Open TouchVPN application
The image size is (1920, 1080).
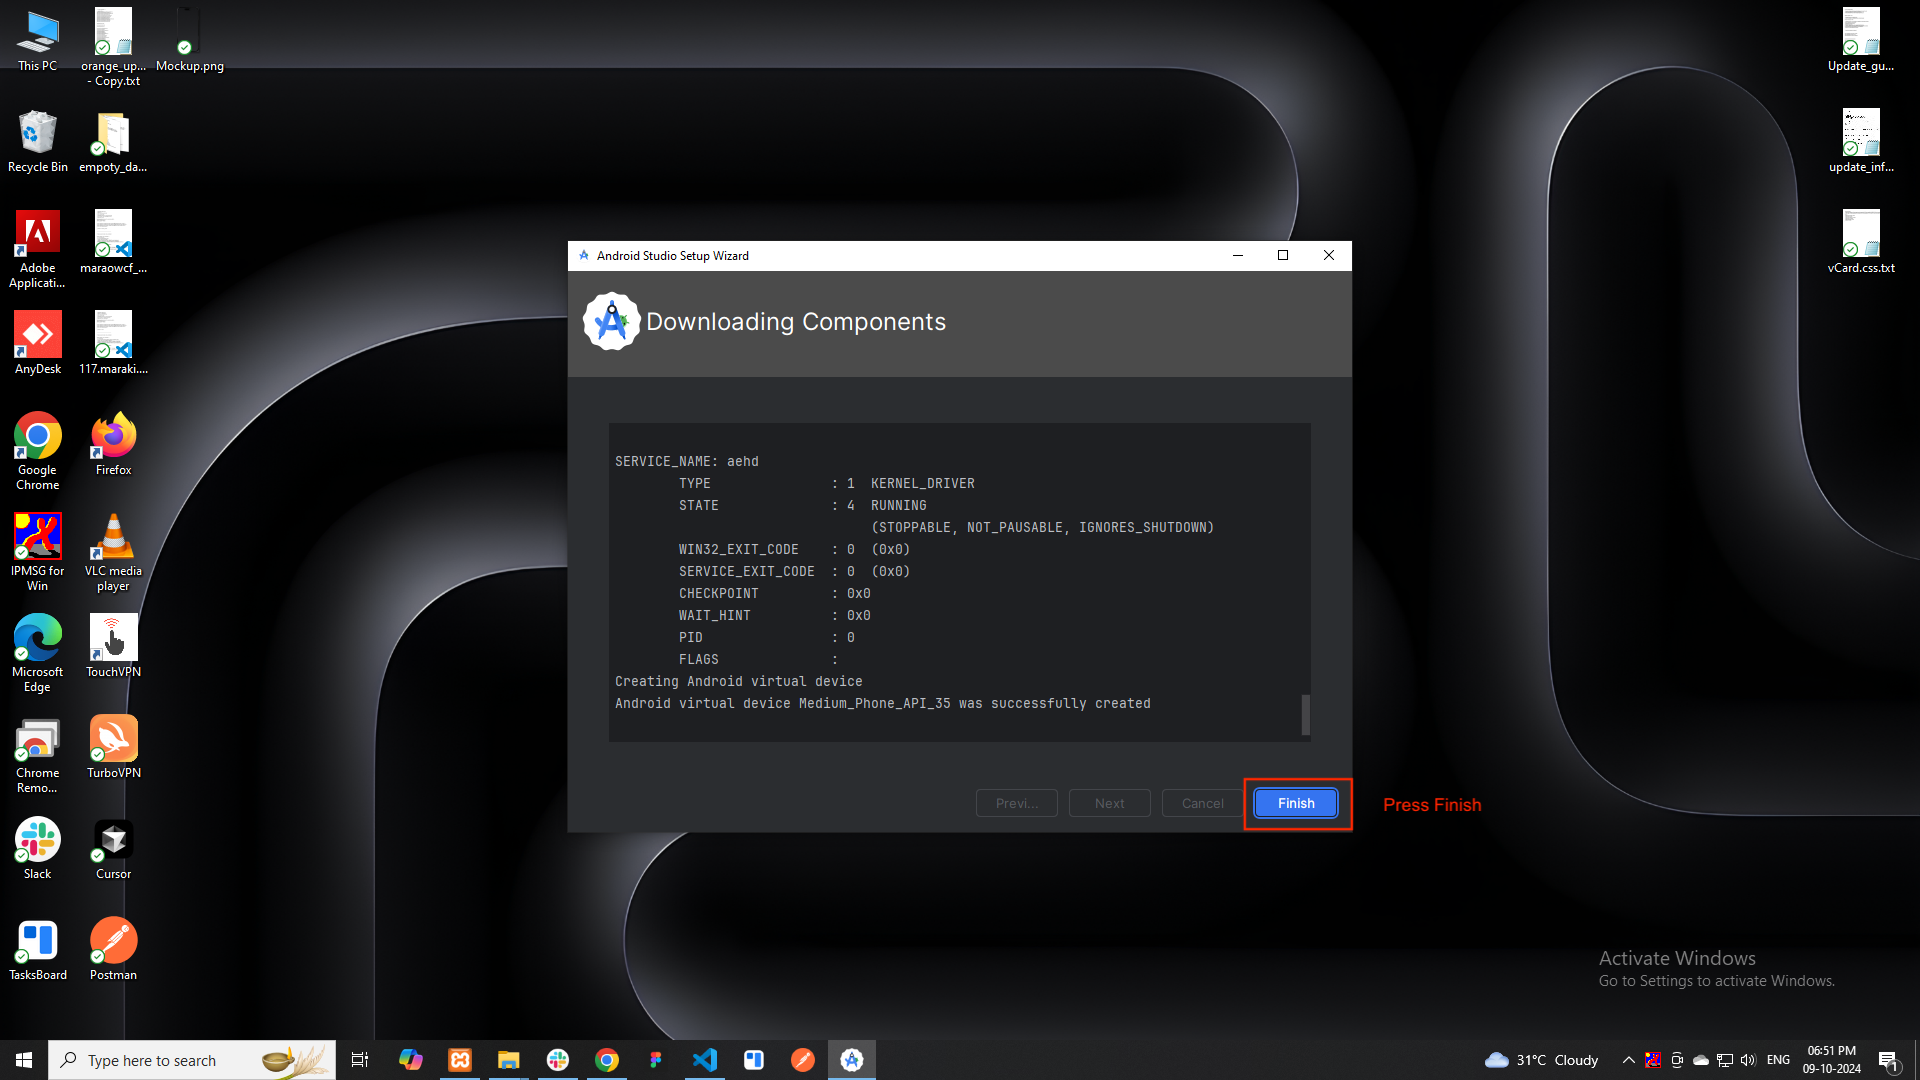point(113,647)
